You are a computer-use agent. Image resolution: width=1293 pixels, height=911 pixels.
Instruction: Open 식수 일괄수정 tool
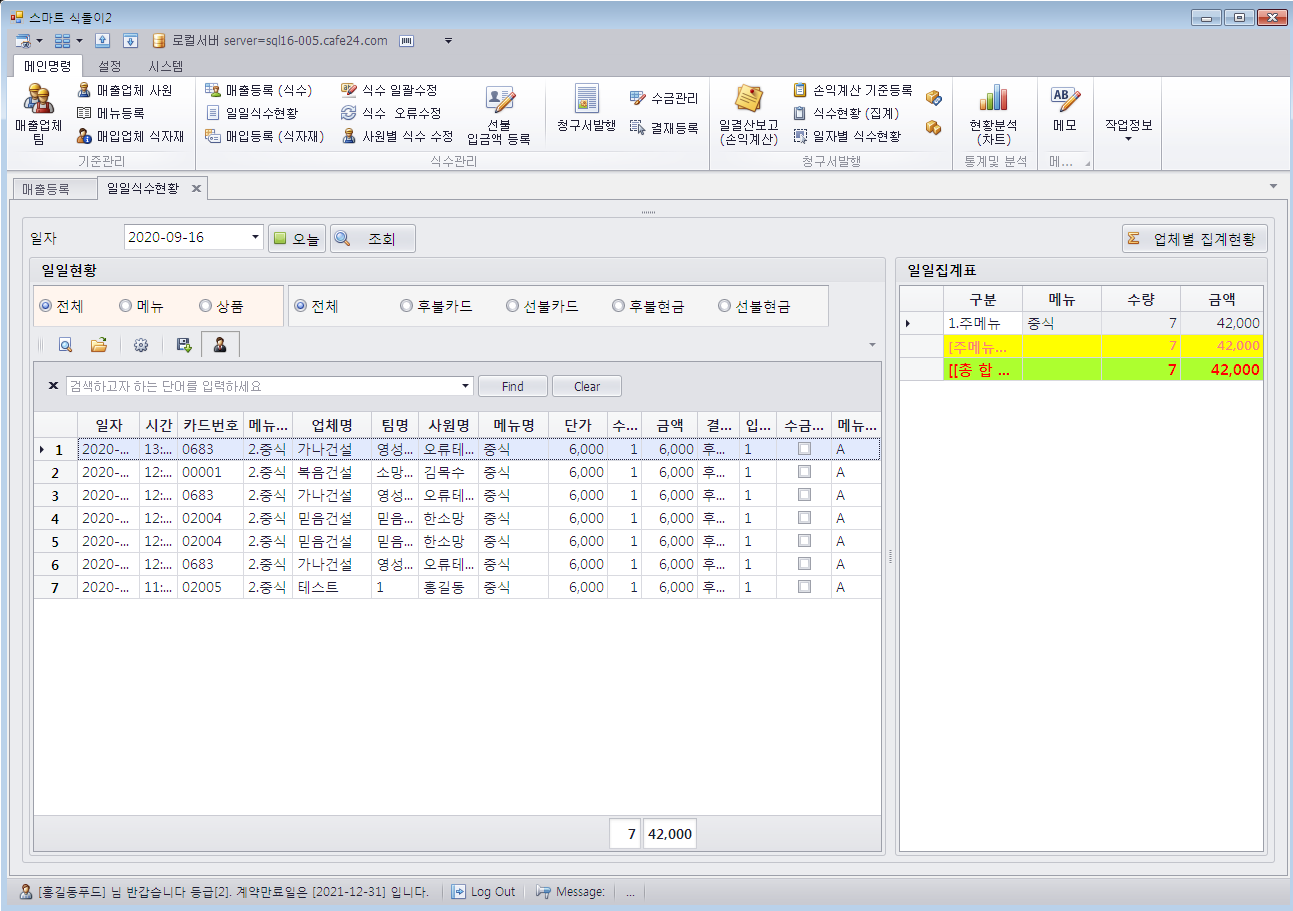389,90
